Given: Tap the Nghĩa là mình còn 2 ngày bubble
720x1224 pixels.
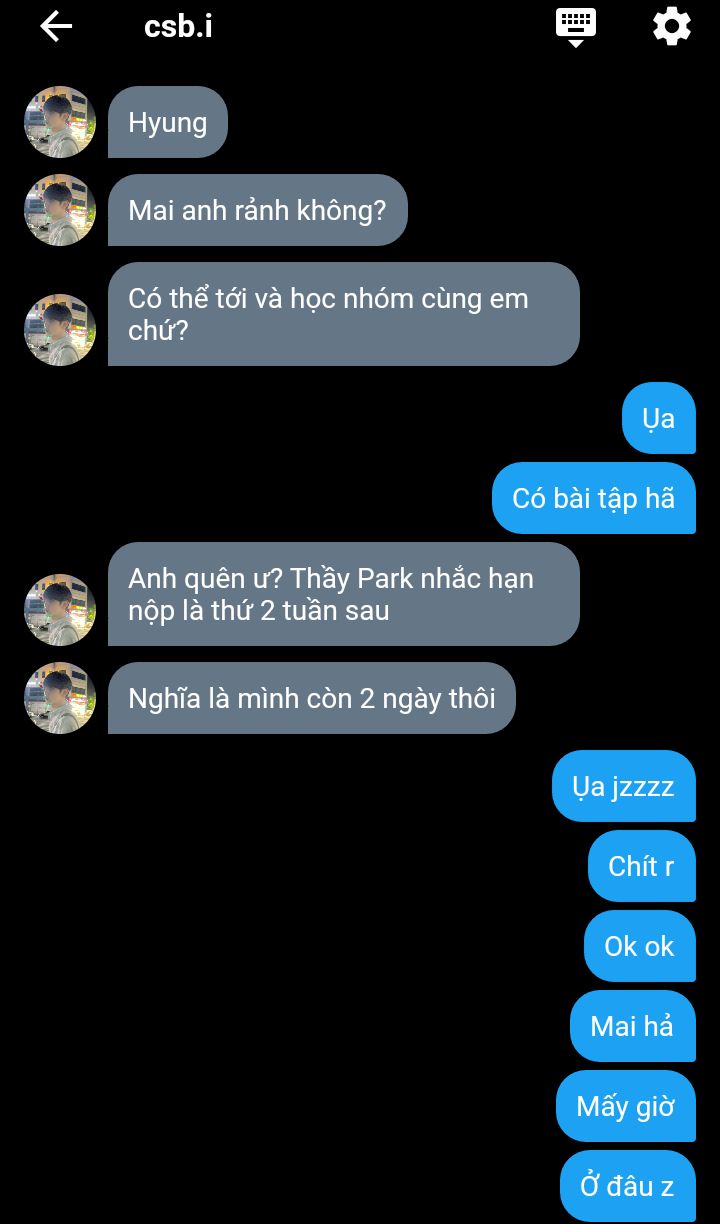Looking at the screenshot, I should click(x=312, y=698).
